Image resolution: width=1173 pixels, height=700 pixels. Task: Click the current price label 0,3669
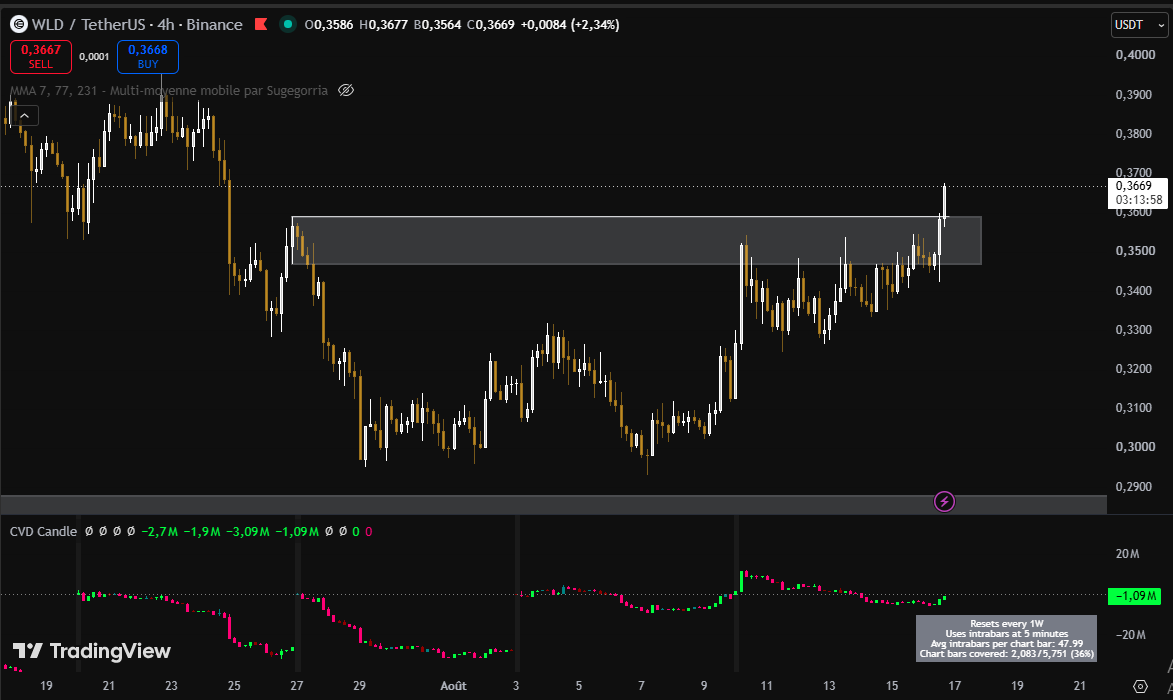(1137, 192)
